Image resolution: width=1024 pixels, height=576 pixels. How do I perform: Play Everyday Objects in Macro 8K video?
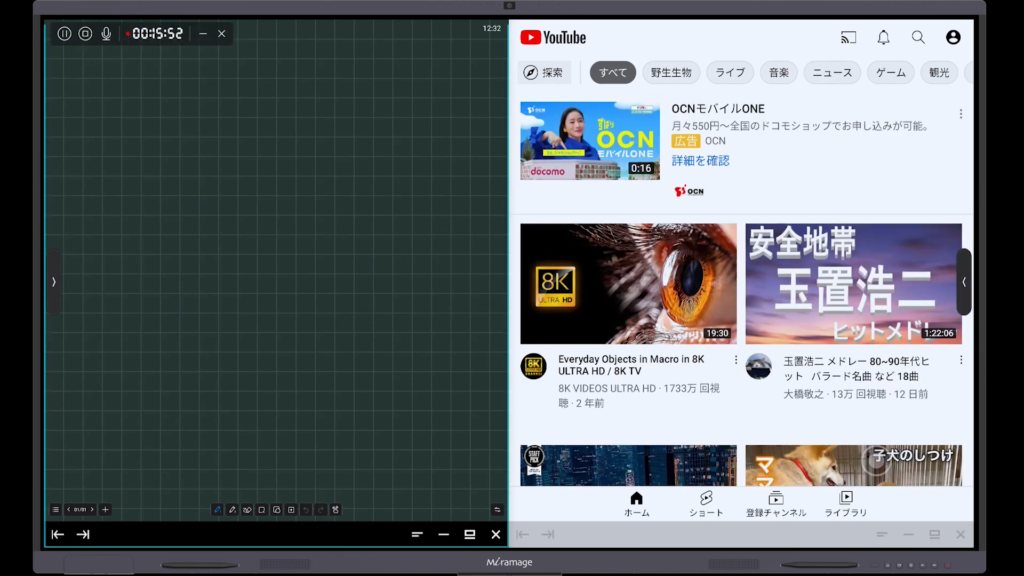point(628,283)
